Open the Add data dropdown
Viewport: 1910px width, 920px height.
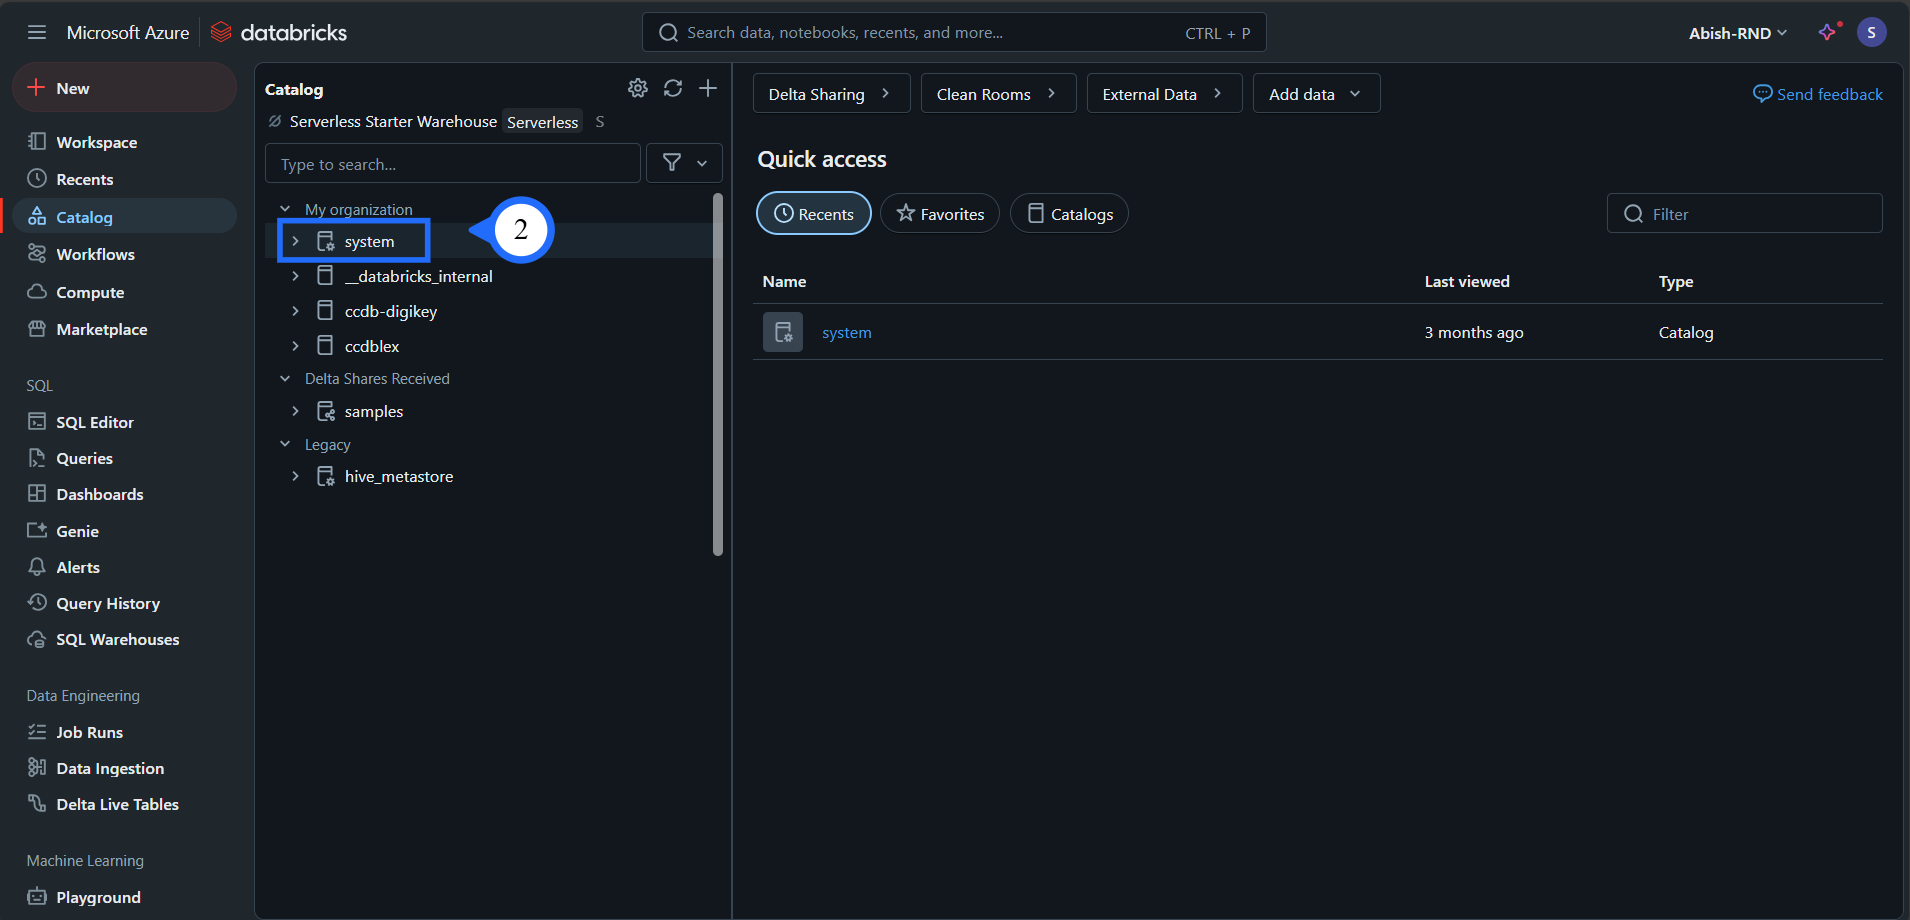coord(1315,94)
